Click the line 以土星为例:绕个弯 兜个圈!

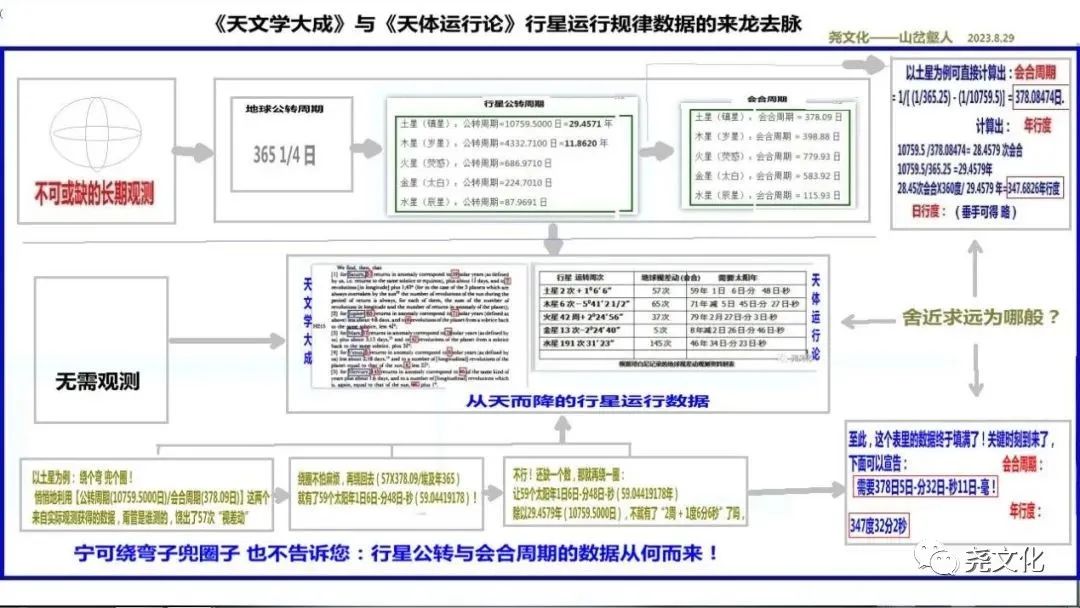pos(83,477)
